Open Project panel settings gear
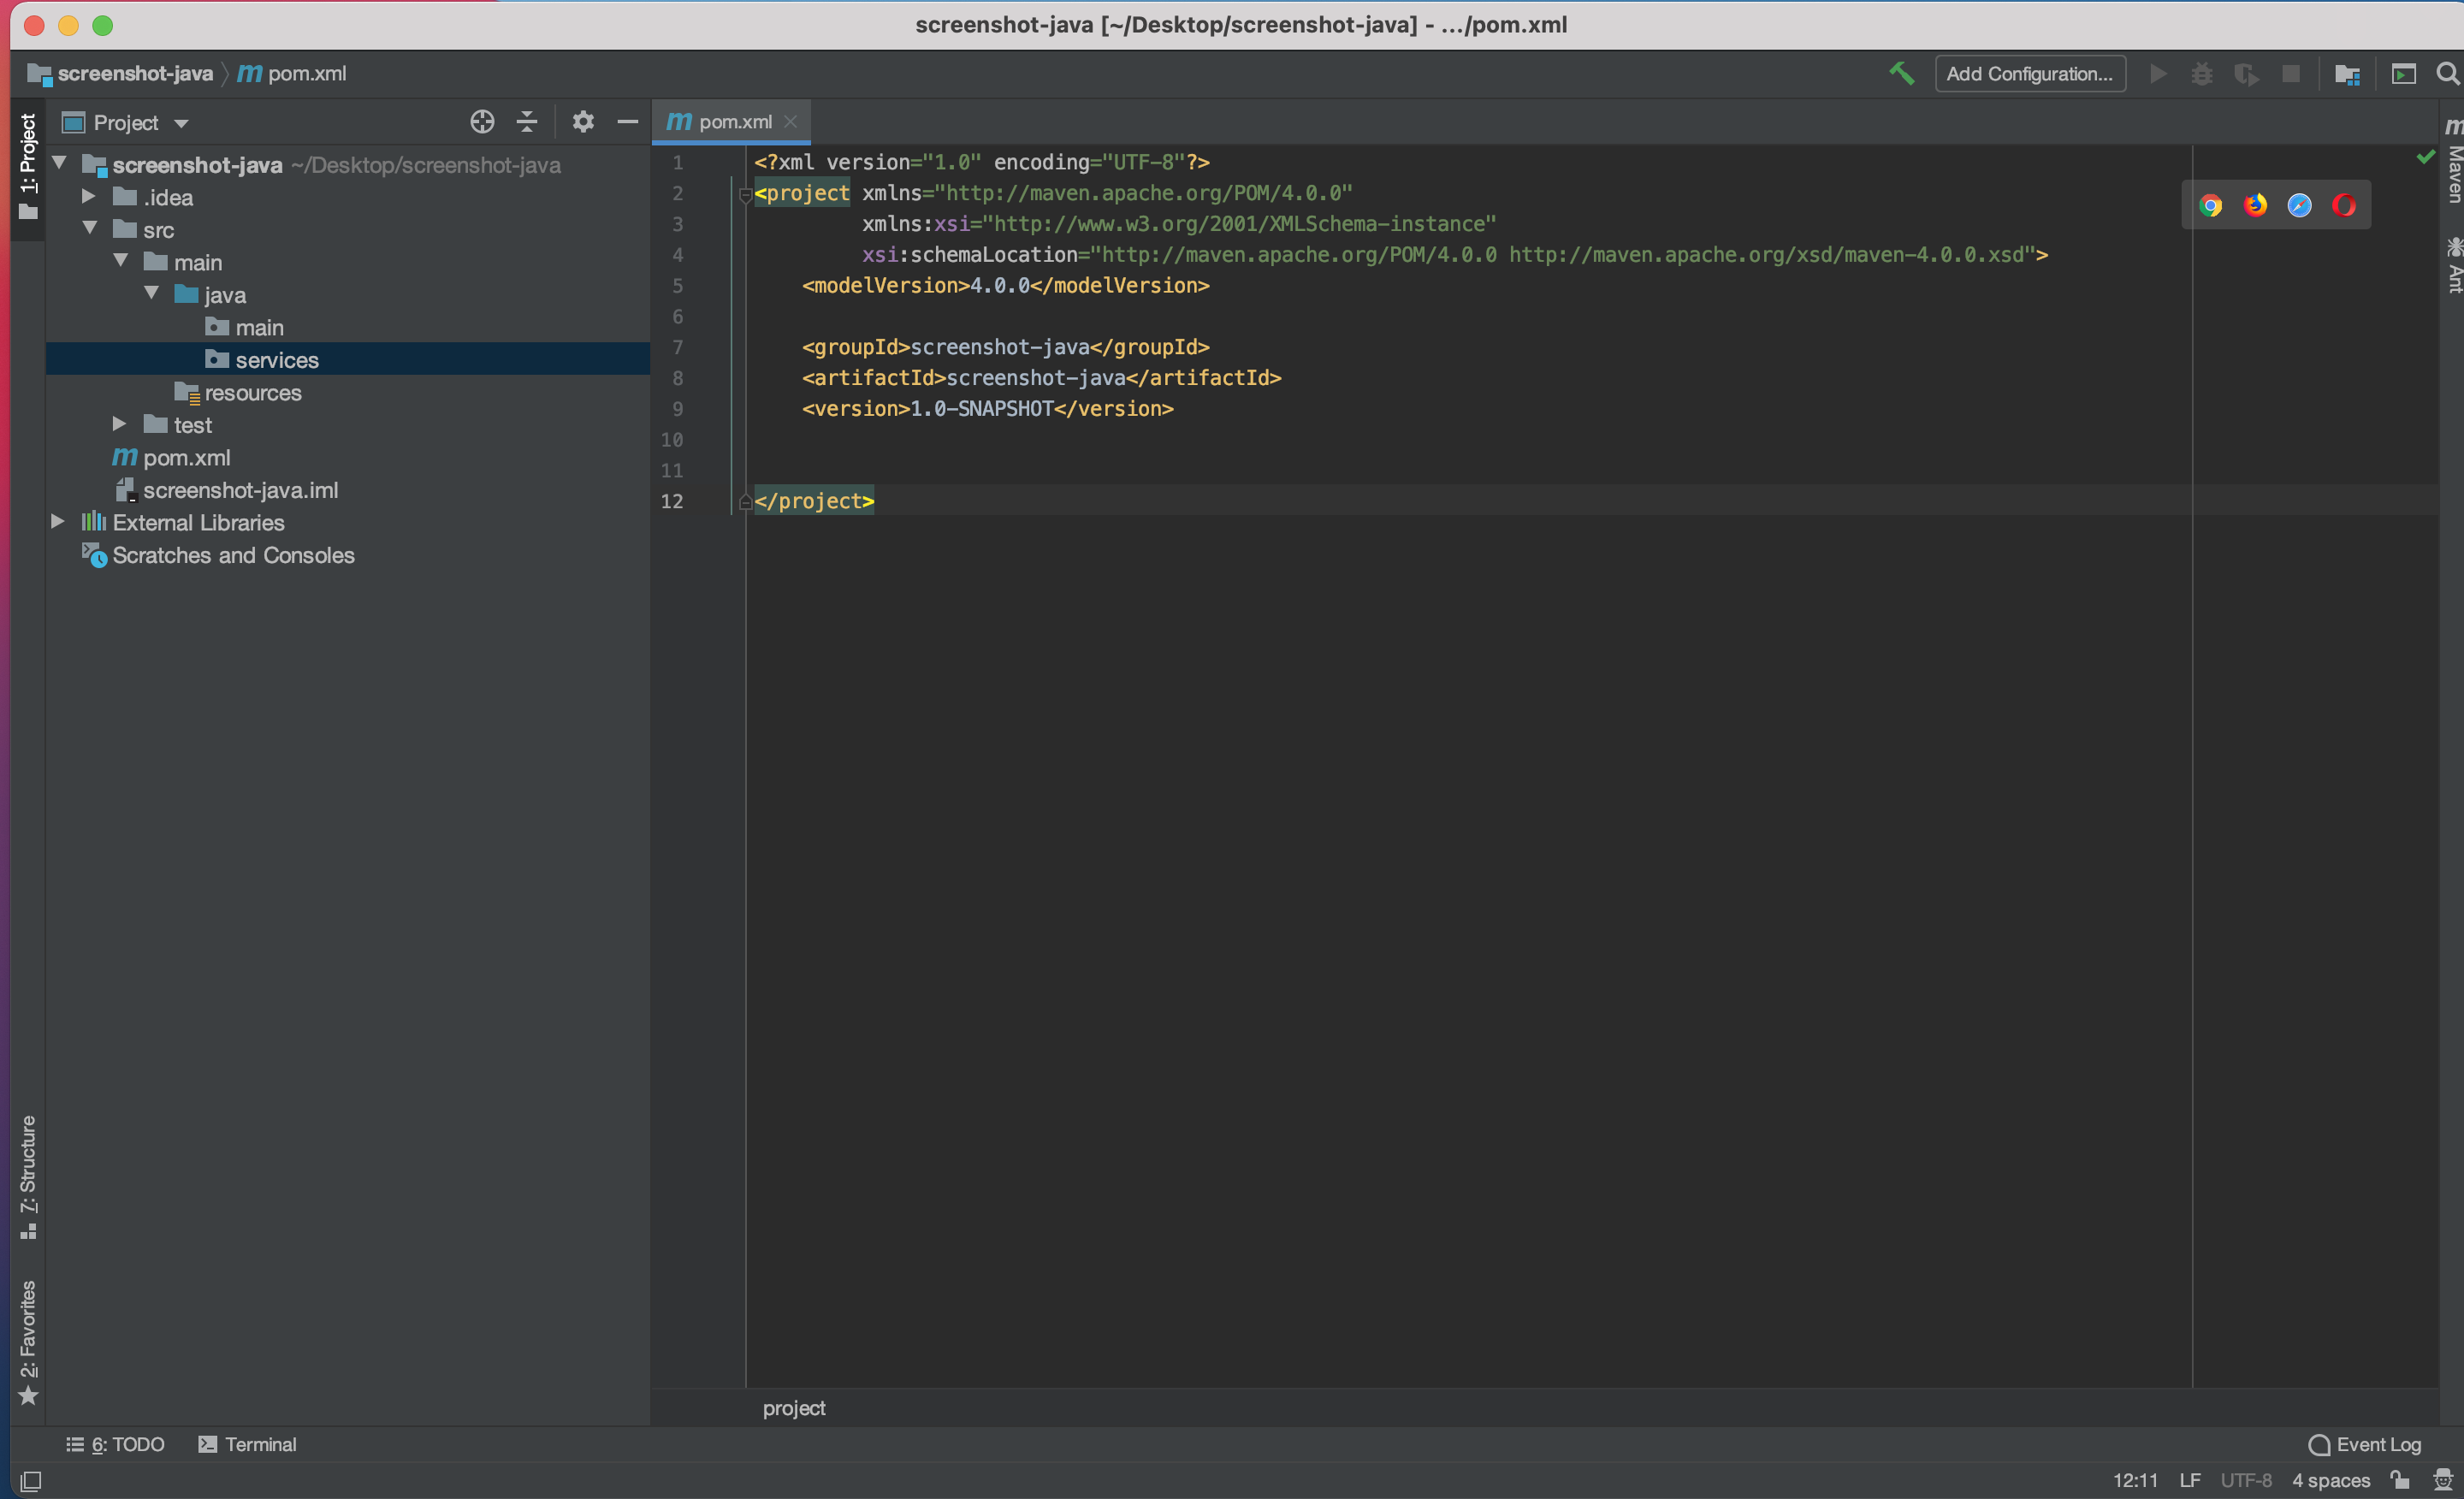The height and width of the screenshot is (1499, 2464). tap(583, 122)
